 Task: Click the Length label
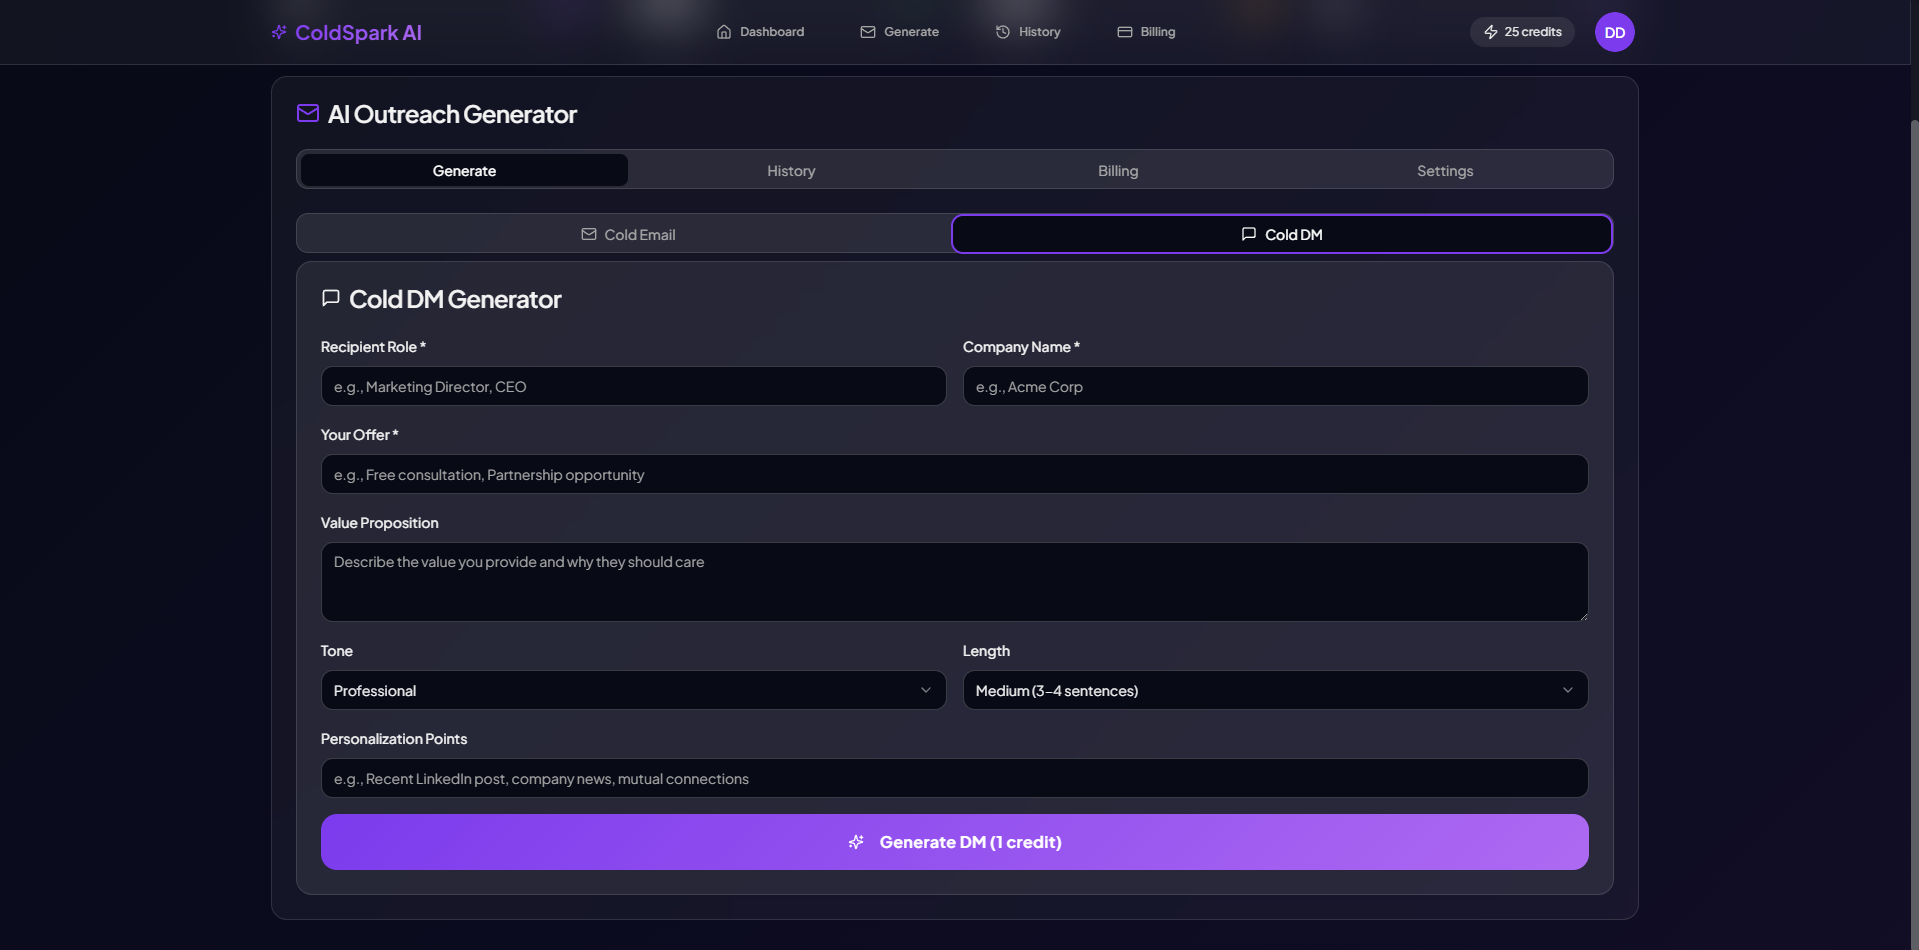point(986,651)
